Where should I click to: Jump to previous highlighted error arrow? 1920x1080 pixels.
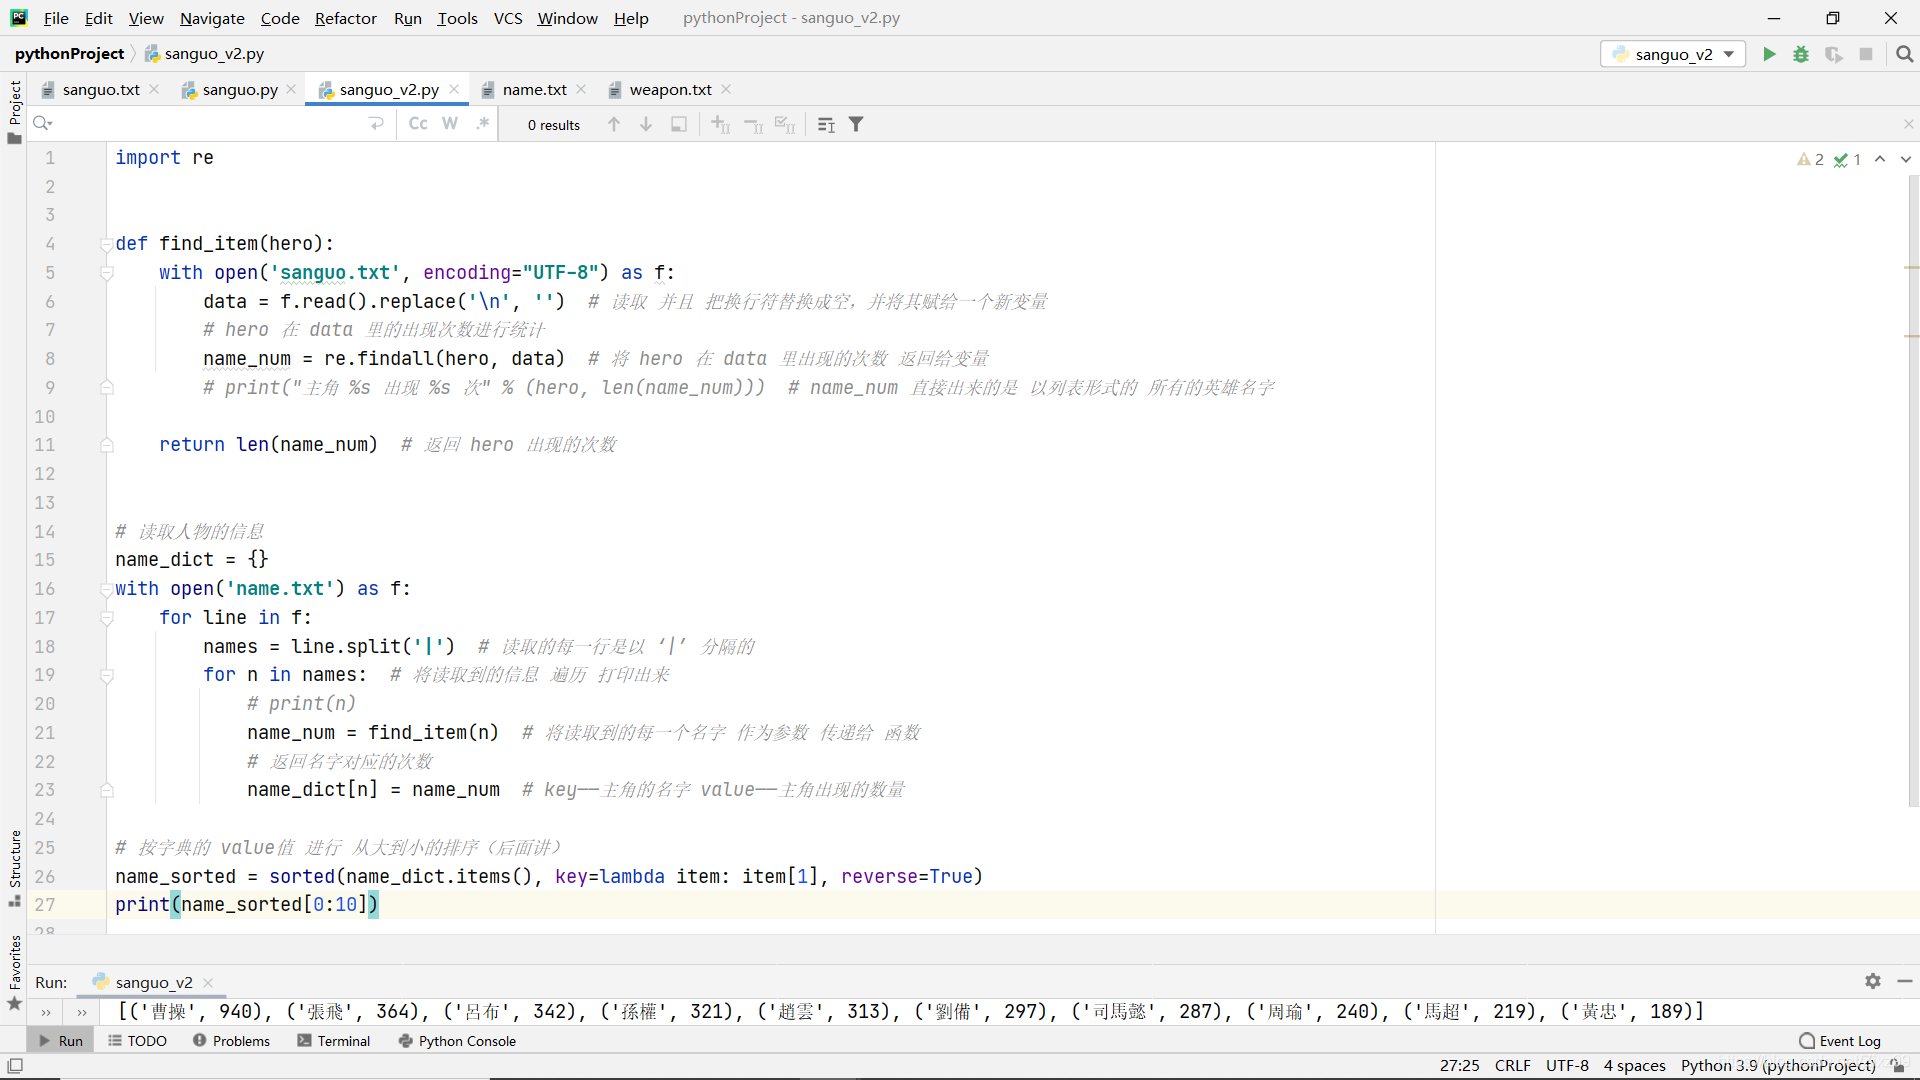[x=1880, y=160]
